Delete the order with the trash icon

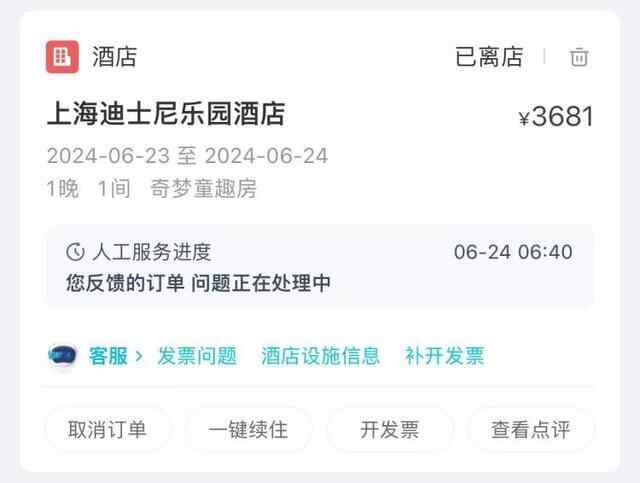[x=579, y=57]
